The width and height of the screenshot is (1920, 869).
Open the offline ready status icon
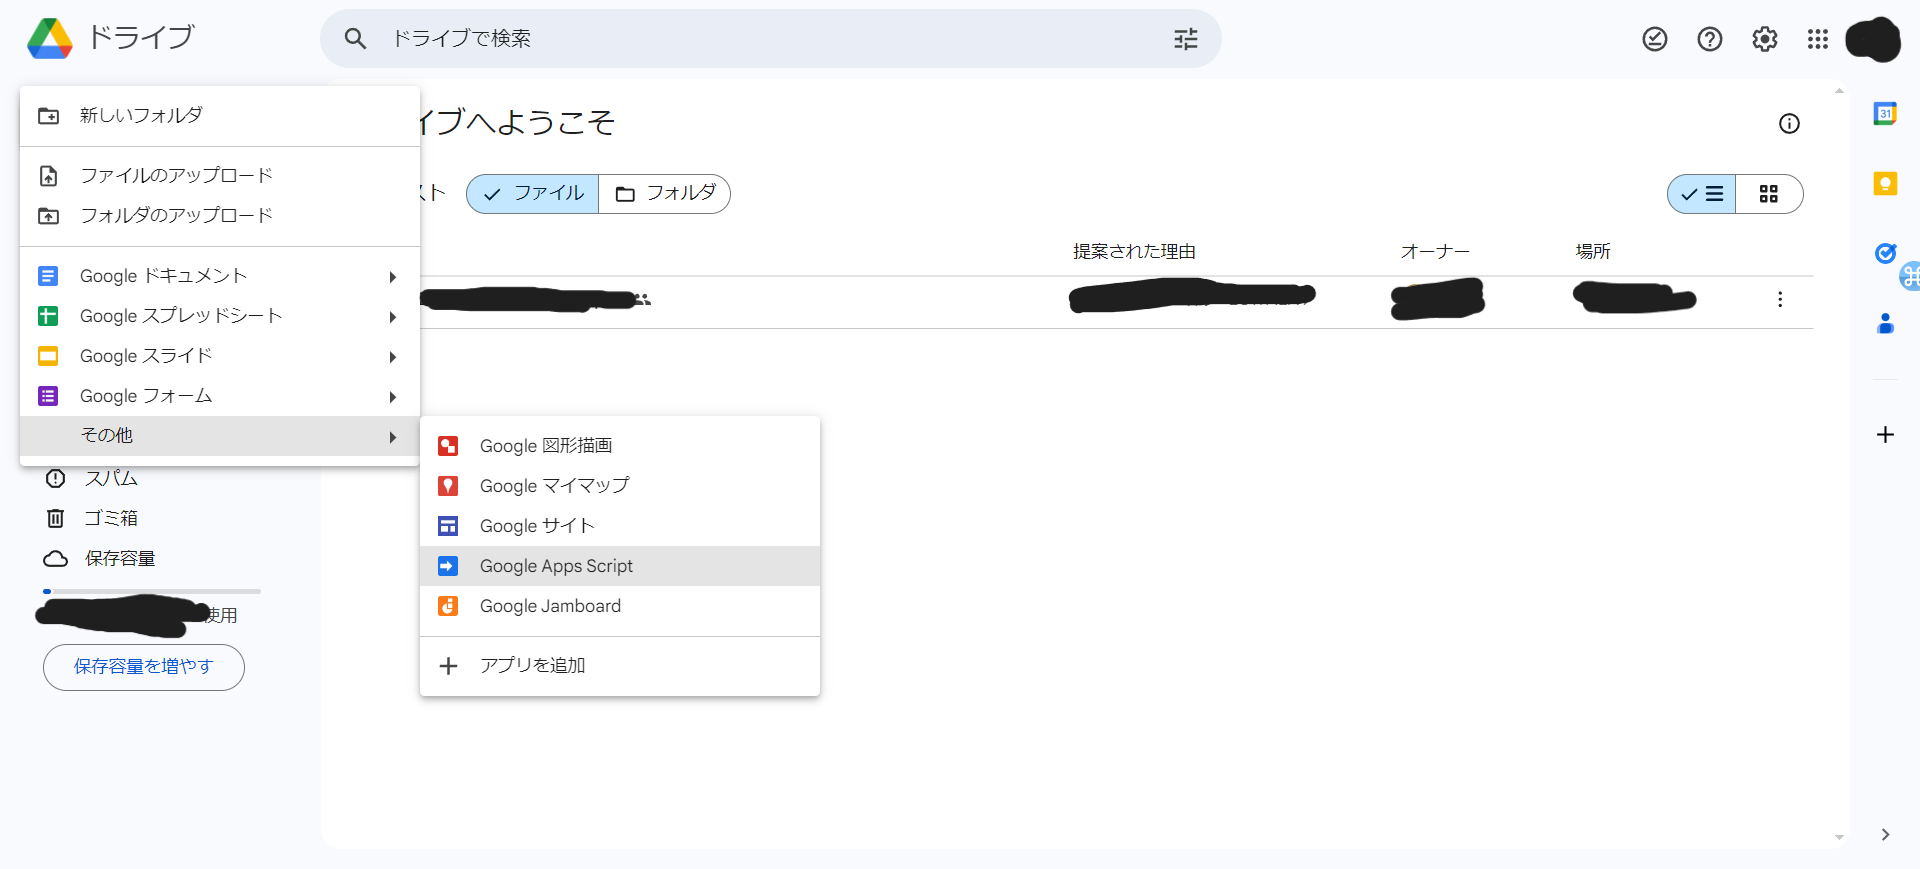[1655, 39]
